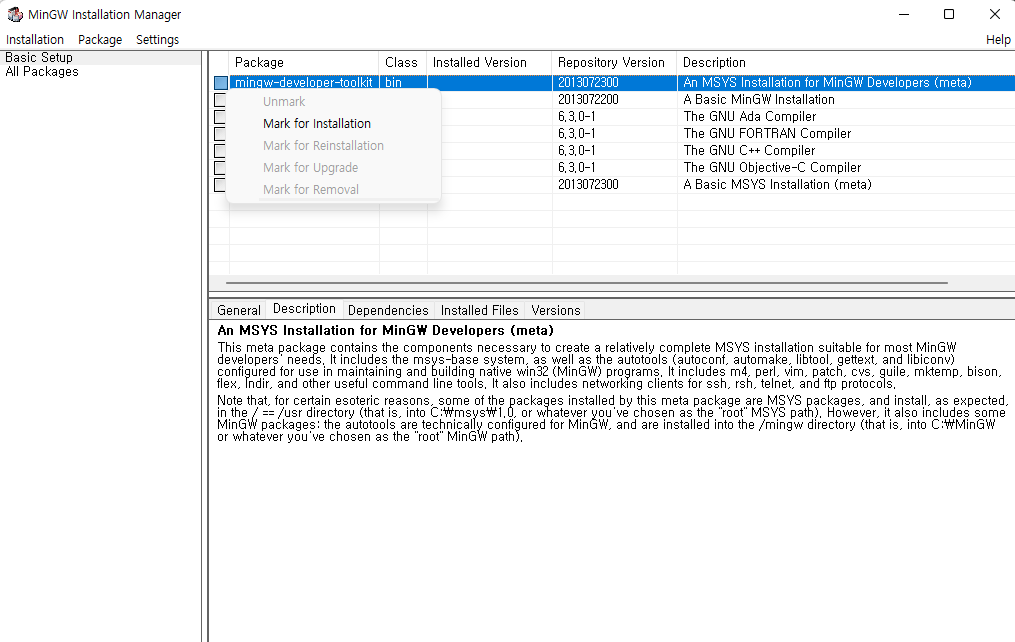Select All Packages in left pane
The width and height of the screenshot is (1015, 642).
pyautogui.click(x=41, y=72)
